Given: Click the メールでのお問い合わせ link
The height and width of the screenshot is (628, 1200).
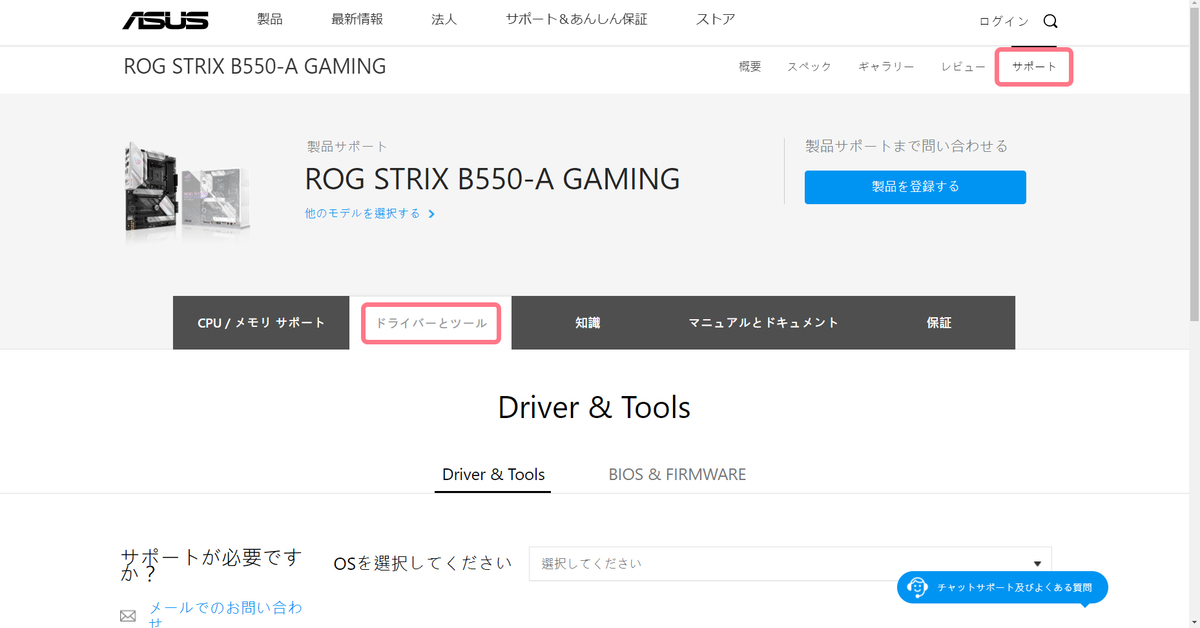Looking at the screenshot, I should [x=225, y=614].
